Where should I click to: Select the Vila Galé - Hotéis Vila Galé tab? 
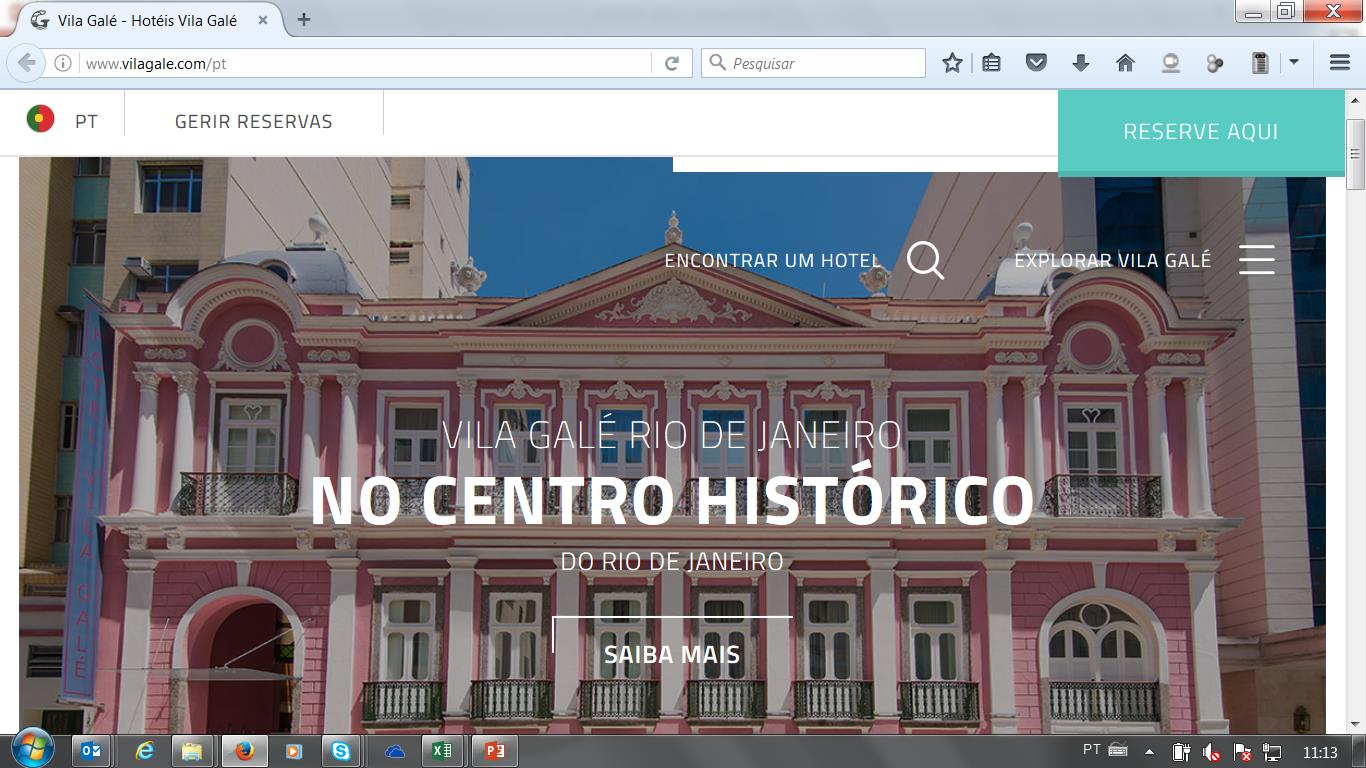146,20
